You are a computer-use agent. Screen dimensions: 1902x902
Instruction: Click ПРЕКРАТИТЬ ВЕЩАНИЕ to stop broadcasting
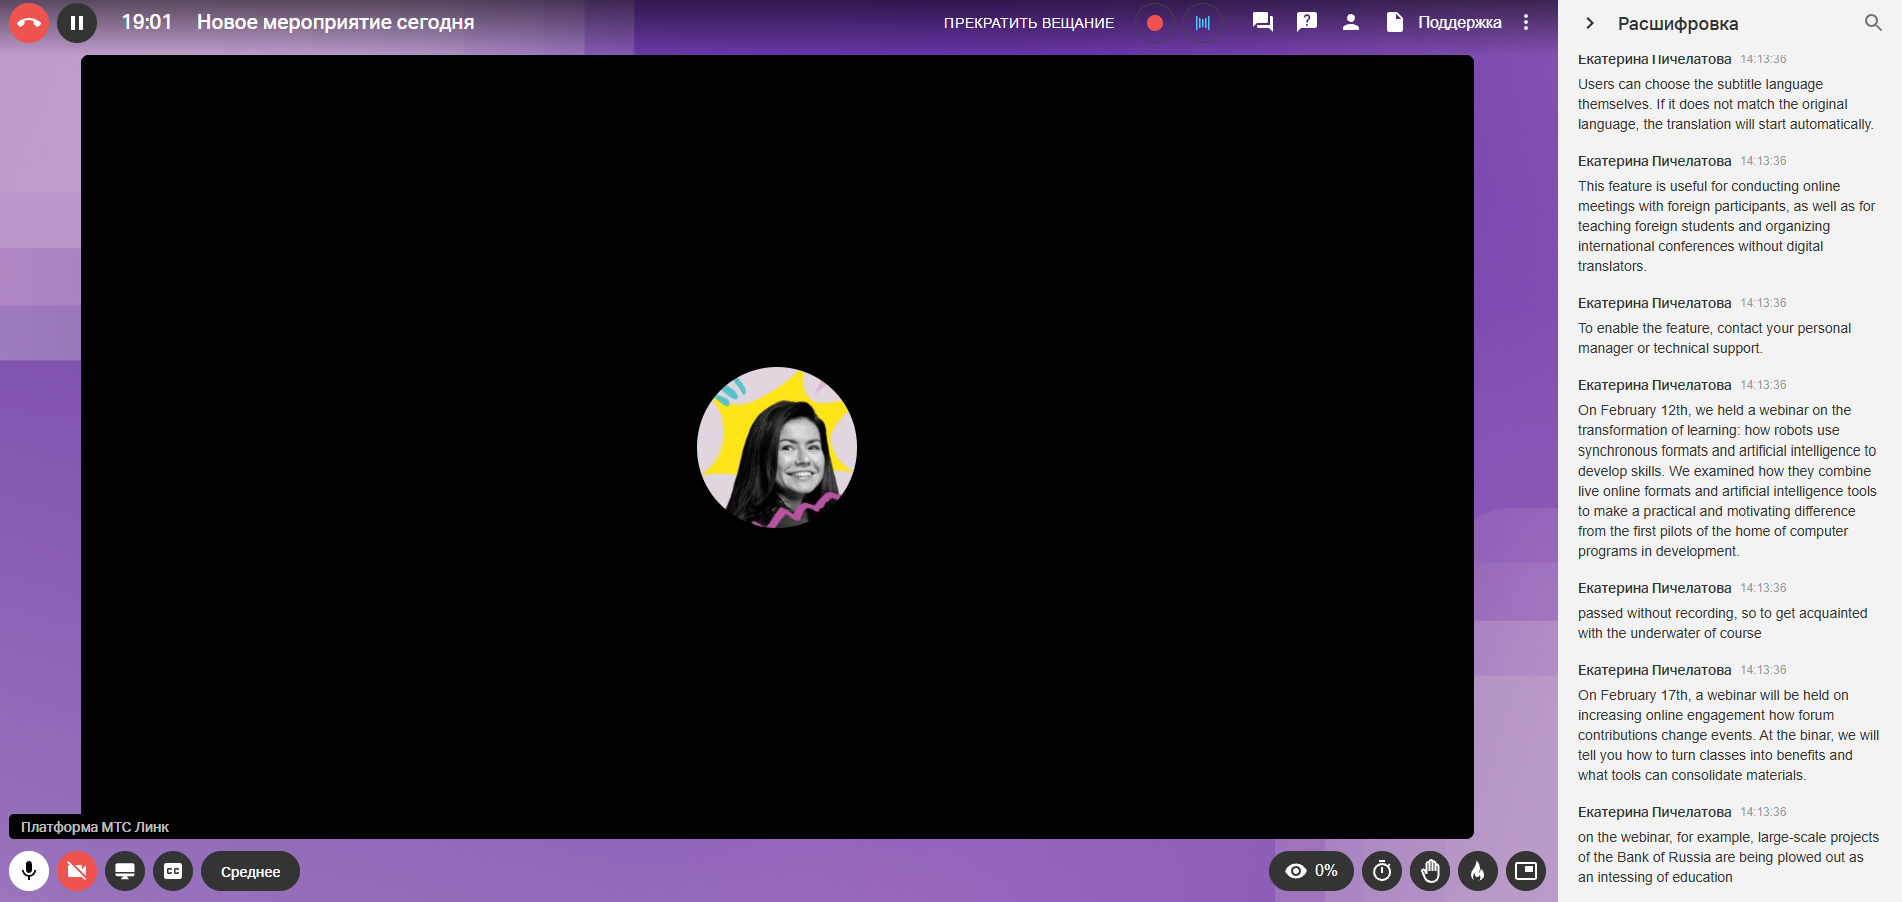pyautogui.click(x=1028, y=23)
